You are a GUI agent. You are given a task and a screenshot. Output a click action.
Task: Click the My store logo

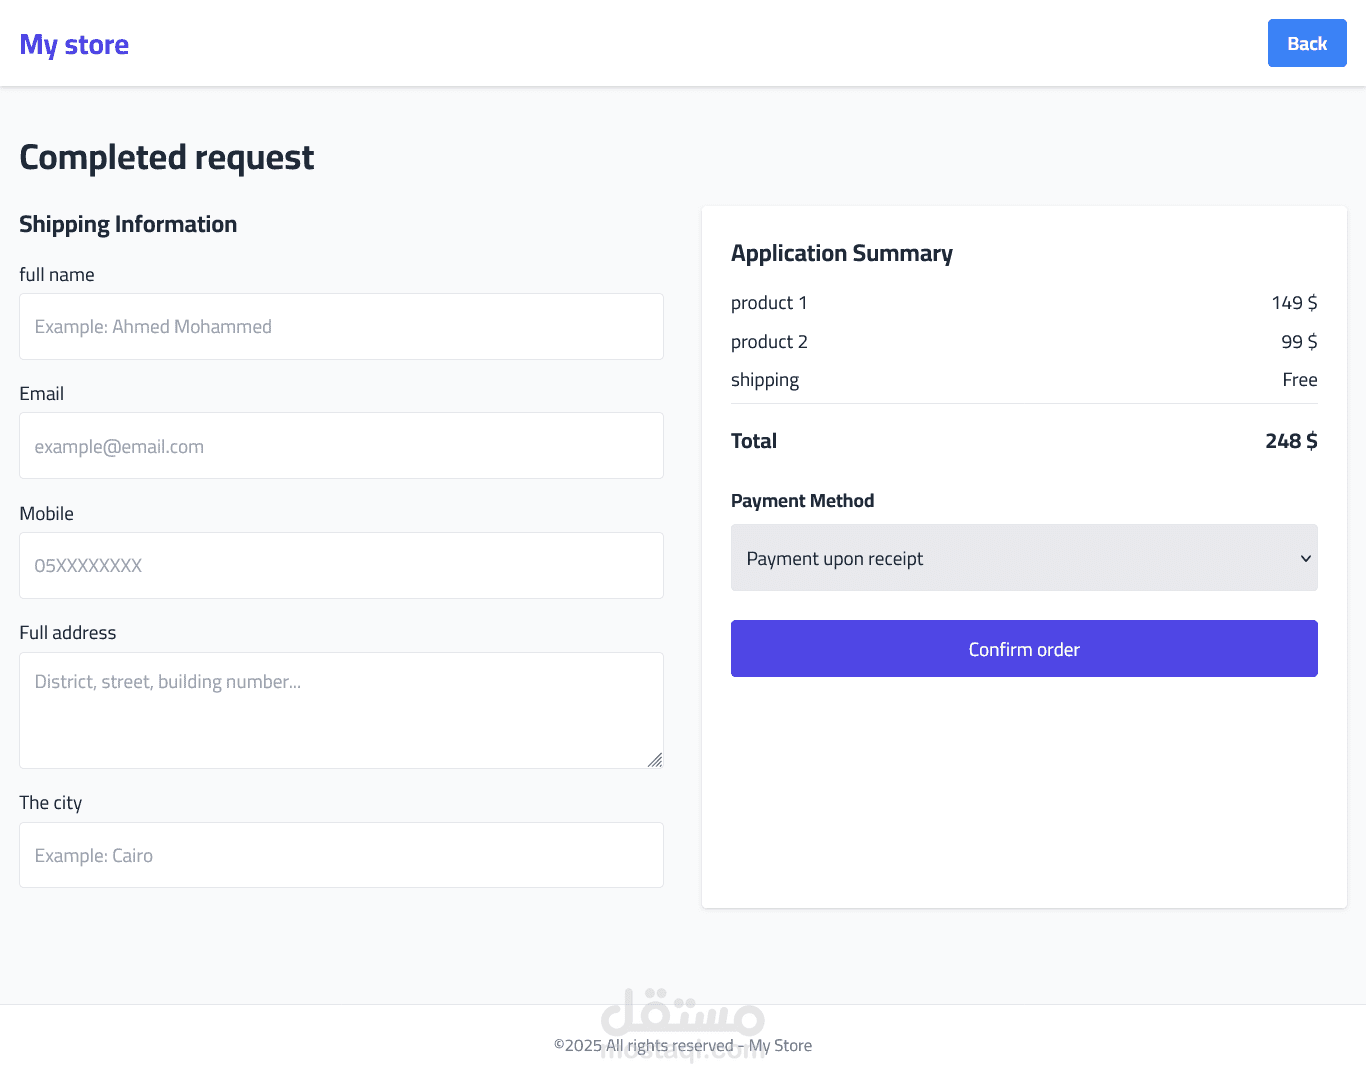74,45
